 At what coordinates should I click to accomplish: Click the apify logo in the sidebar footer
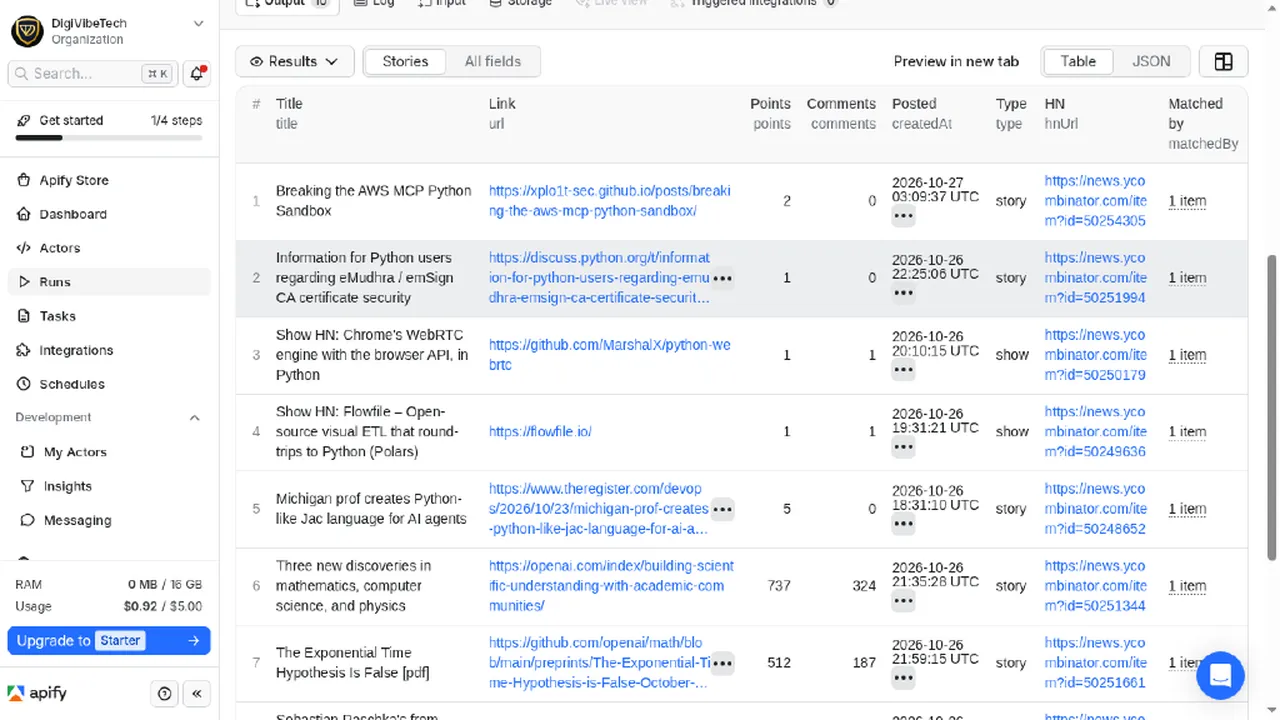pyautogui.click(x=37, y=693)
